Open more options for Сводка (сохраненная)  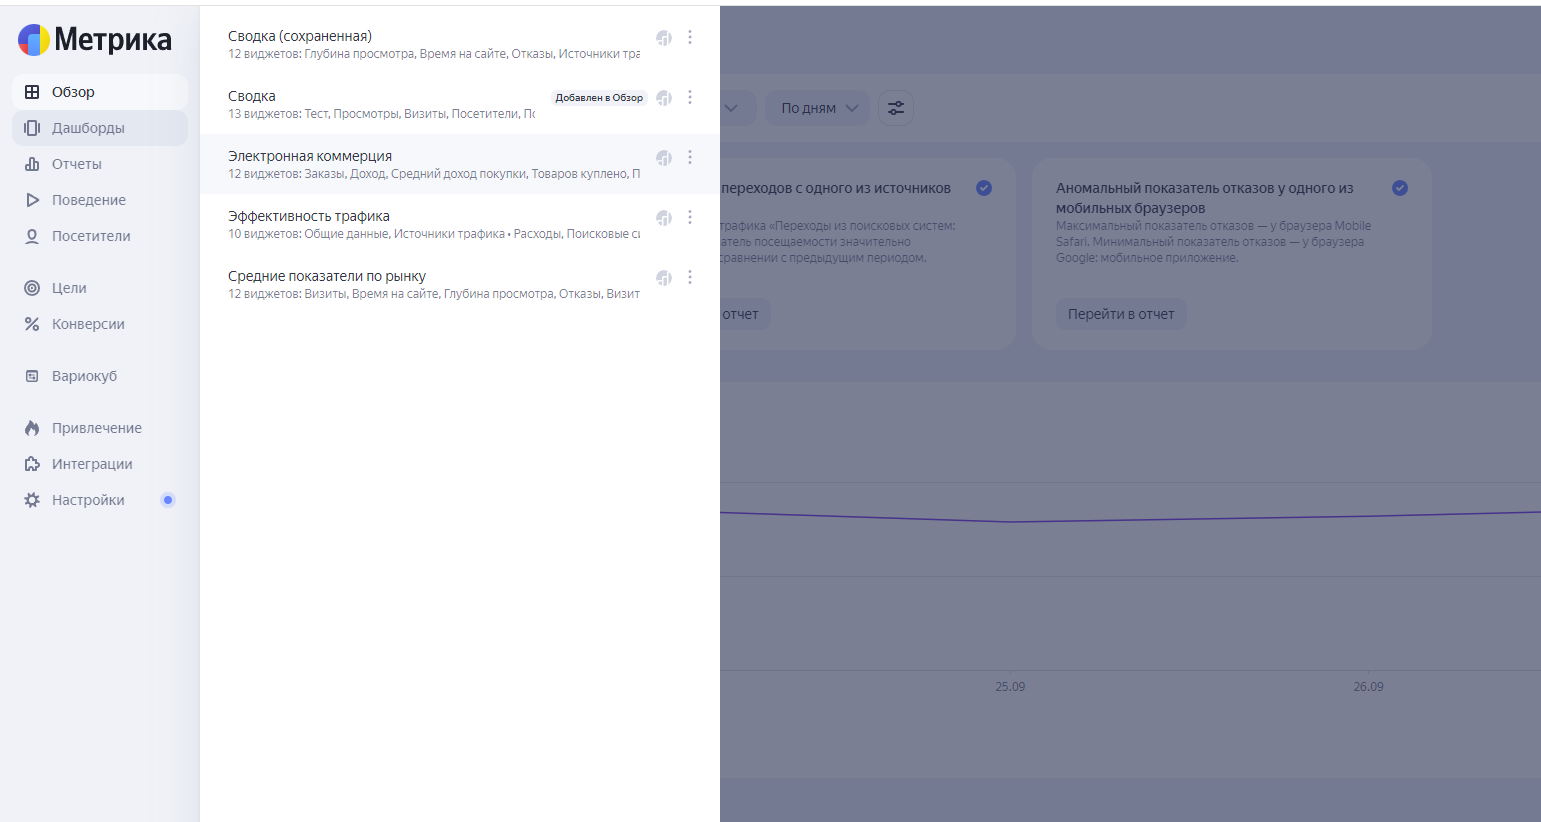click(690, 37)
